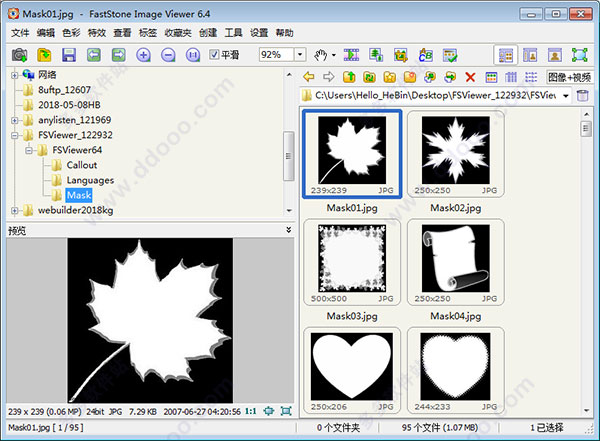
Task: Go to previous image toolbar icon
Action: point(94,55)
